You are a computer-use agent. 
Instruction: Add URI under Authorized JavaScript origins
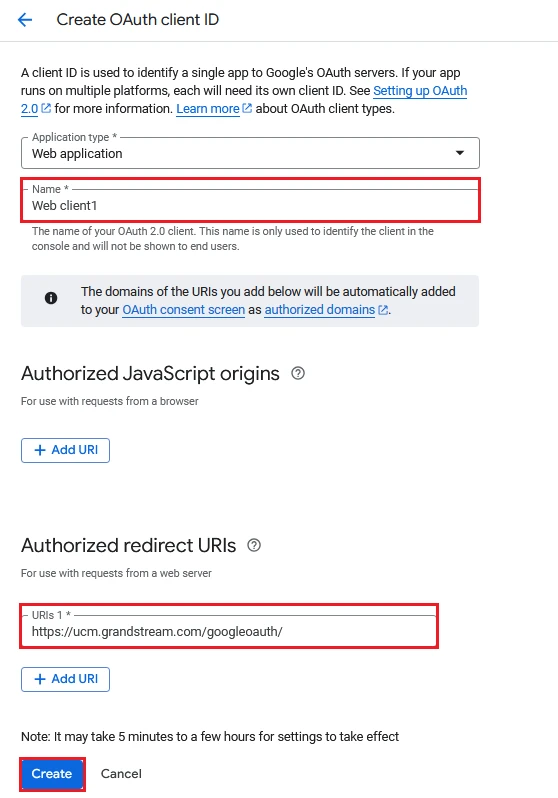coord(65,450)
